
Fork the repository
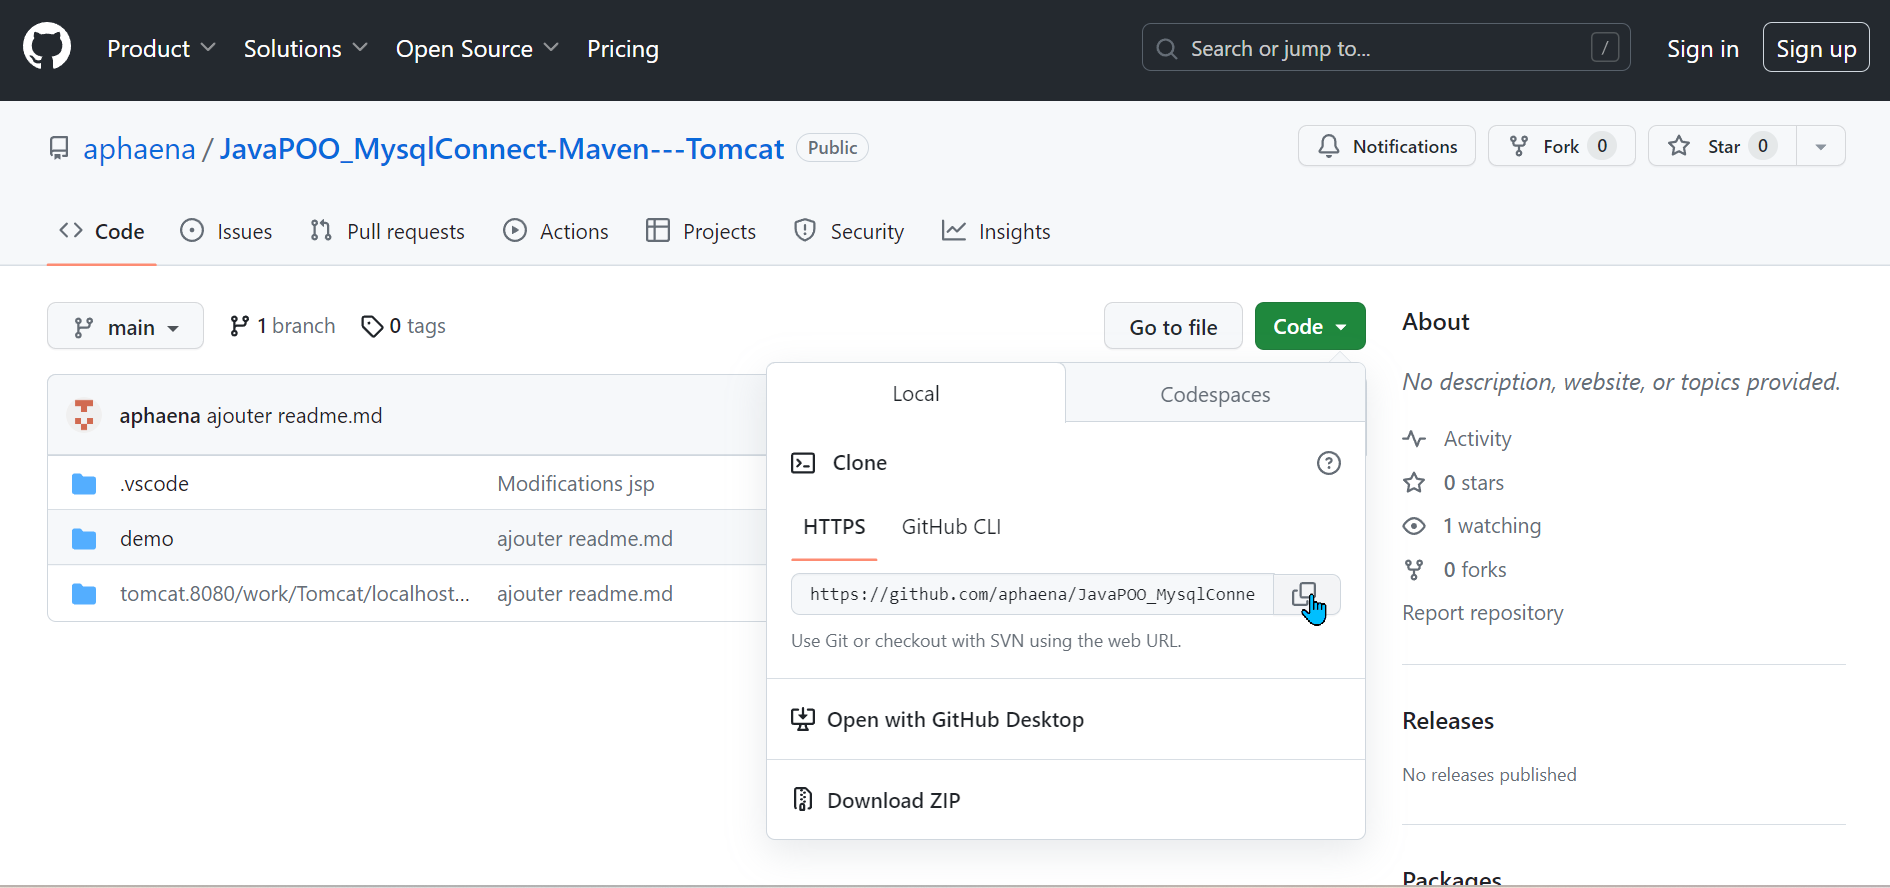click(1560, 147)
